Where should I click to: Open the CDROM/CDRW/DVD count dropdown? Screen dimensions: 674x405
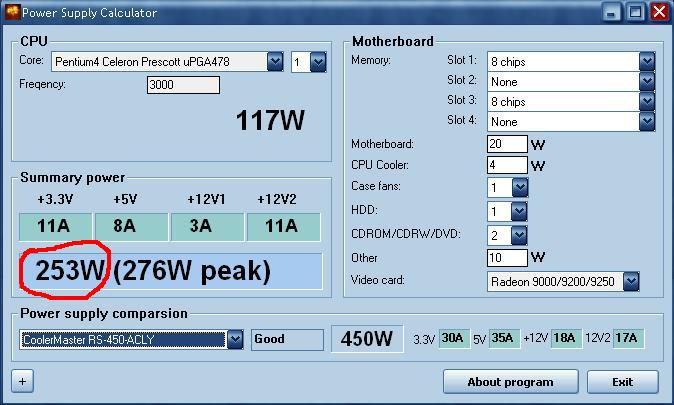click(518, 235)
